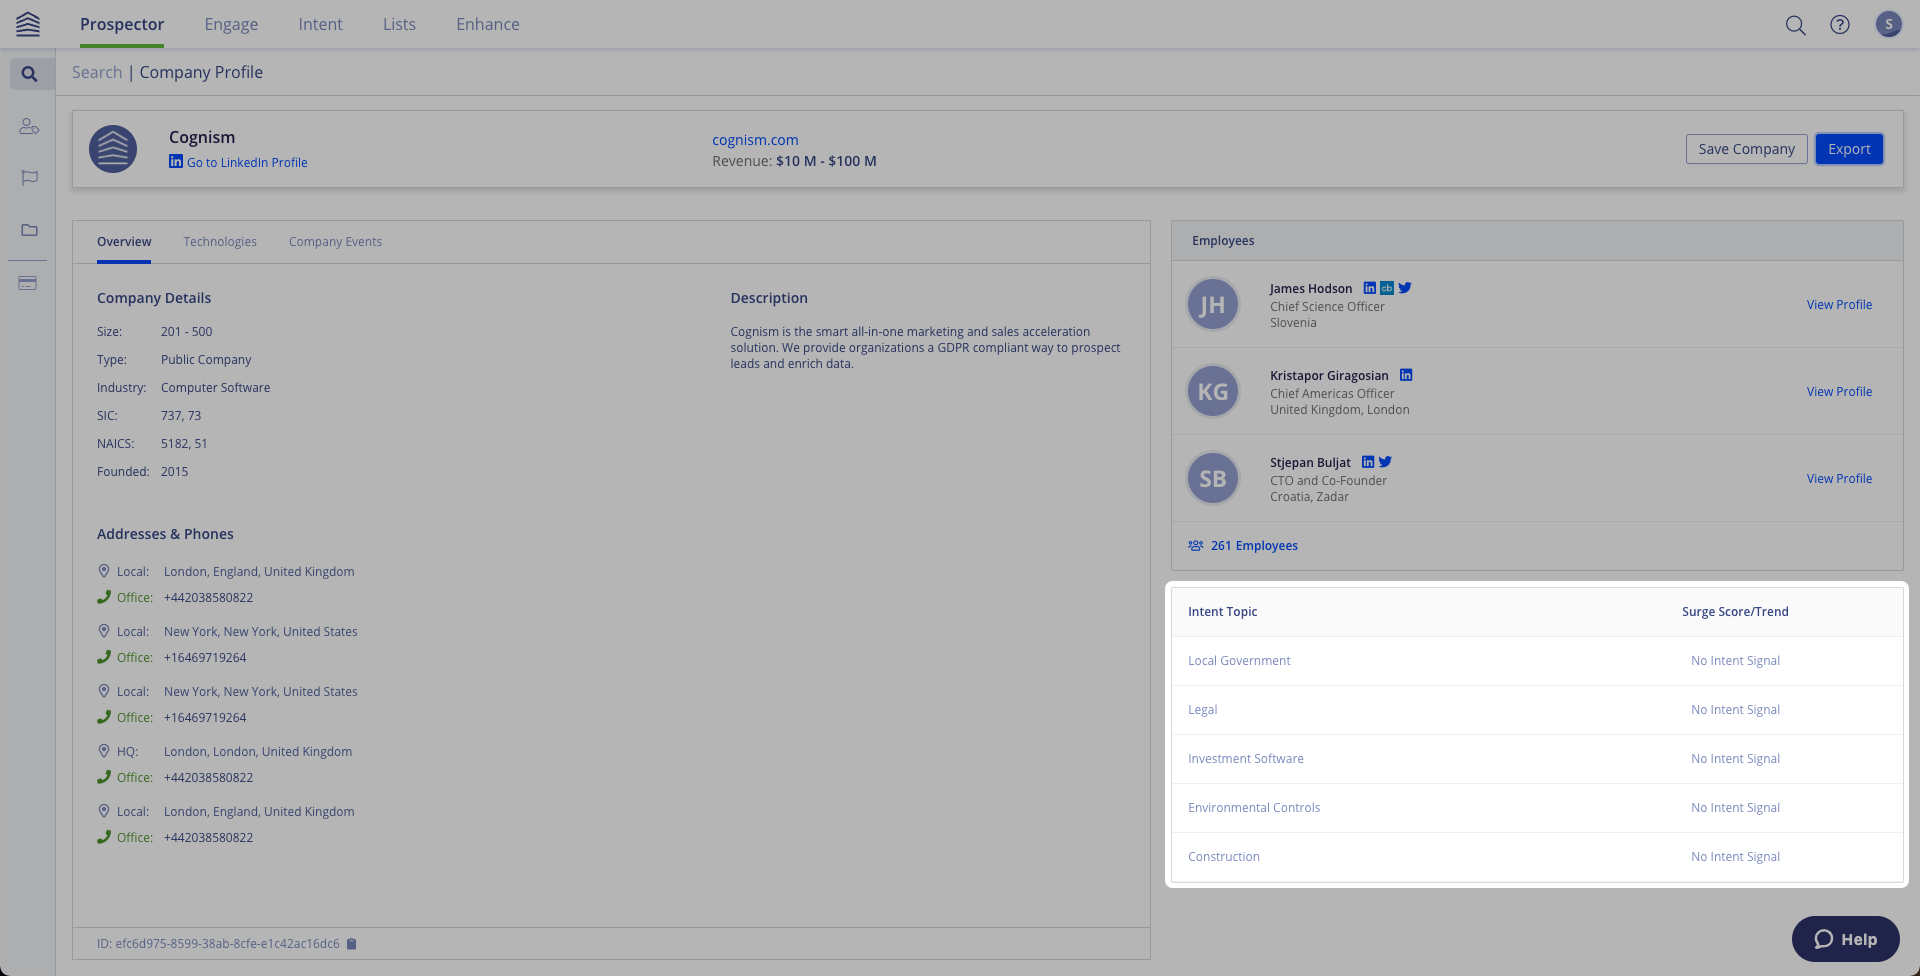Screen dimensions: 1920x976
Task: Open the cognism.com website link
Action: [755, 140]
